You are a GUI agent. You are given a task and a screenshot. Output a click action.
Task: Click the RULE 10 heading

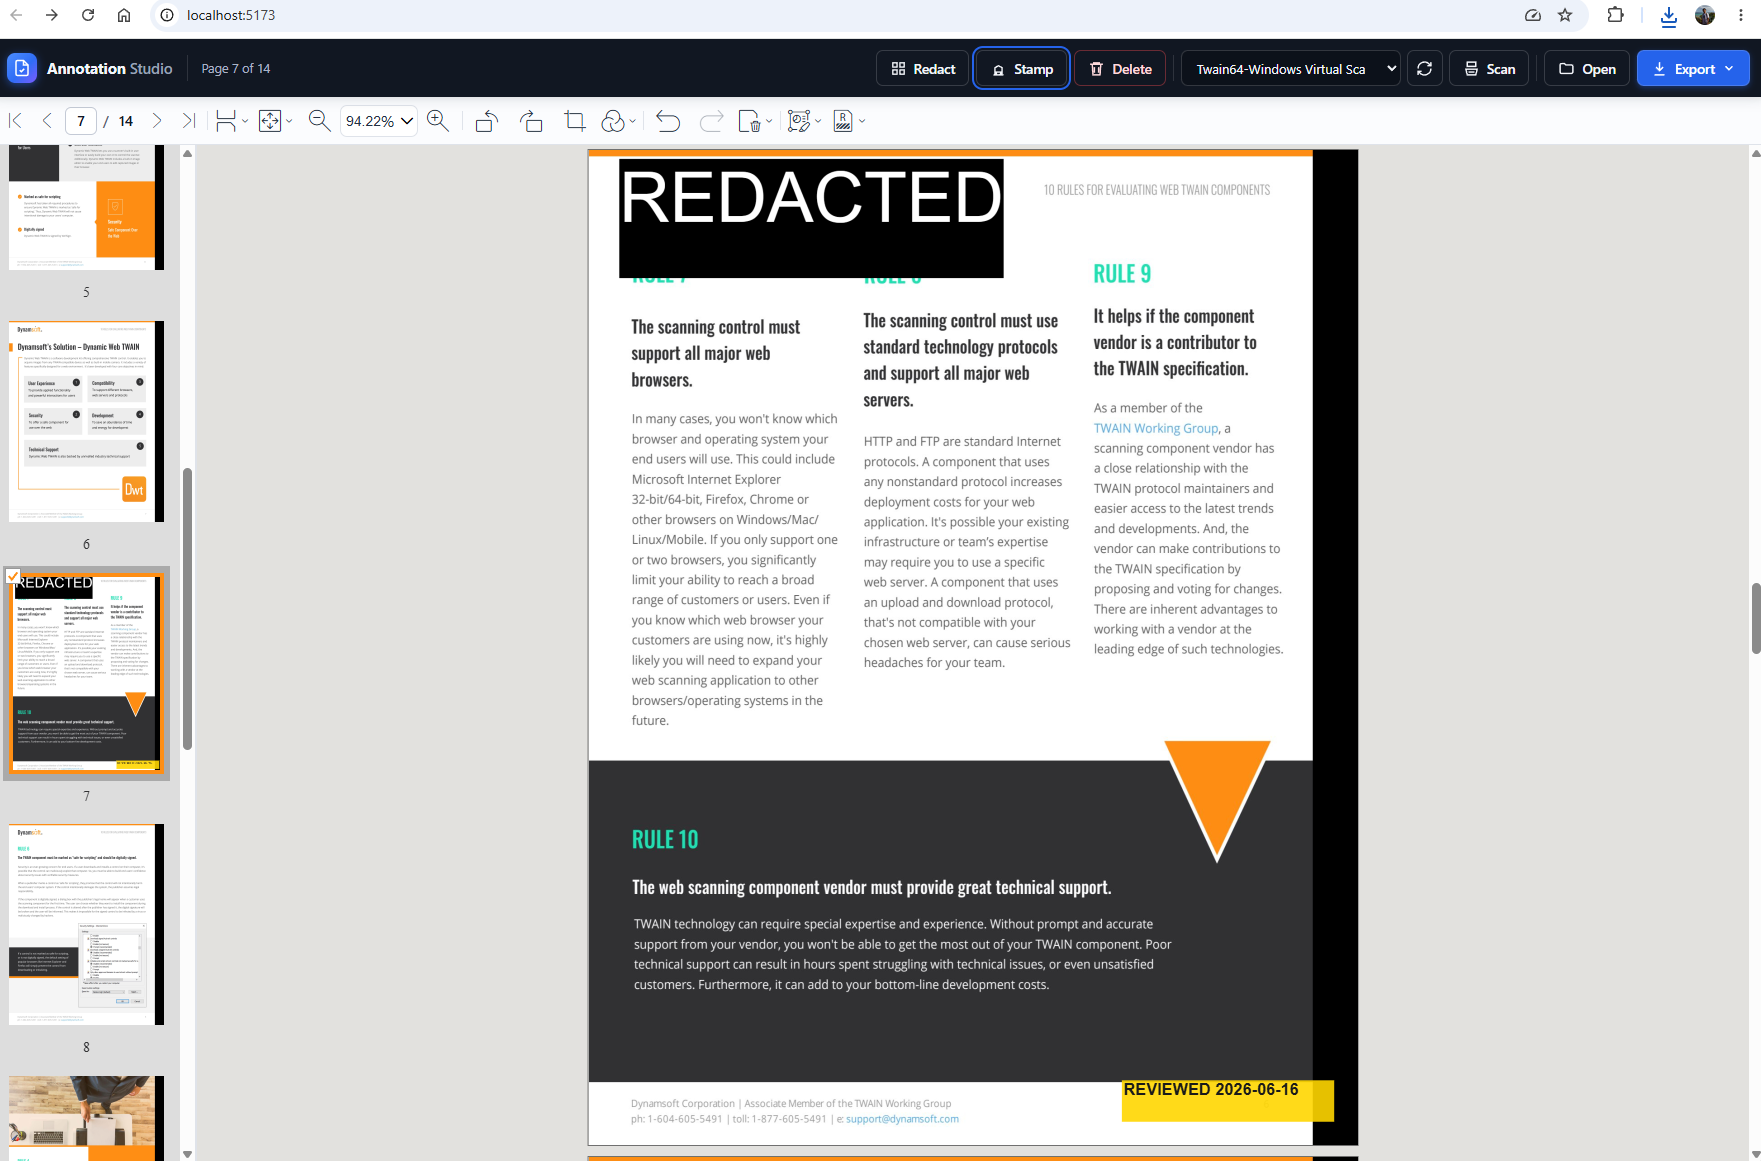[x=665, y=840]
